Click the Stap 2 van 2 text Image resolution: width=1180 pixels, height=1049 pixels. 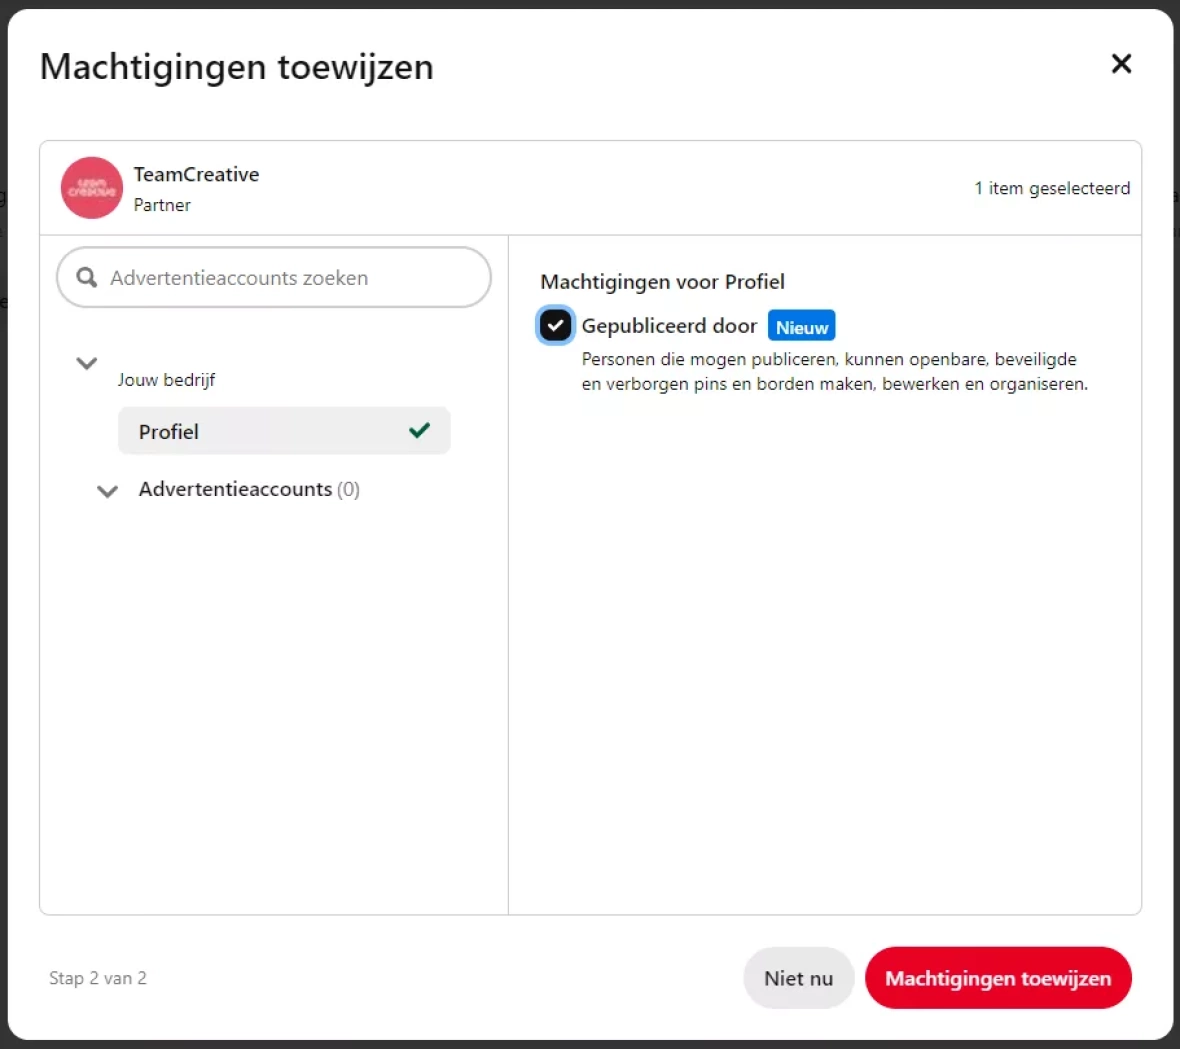click(98, 978)
